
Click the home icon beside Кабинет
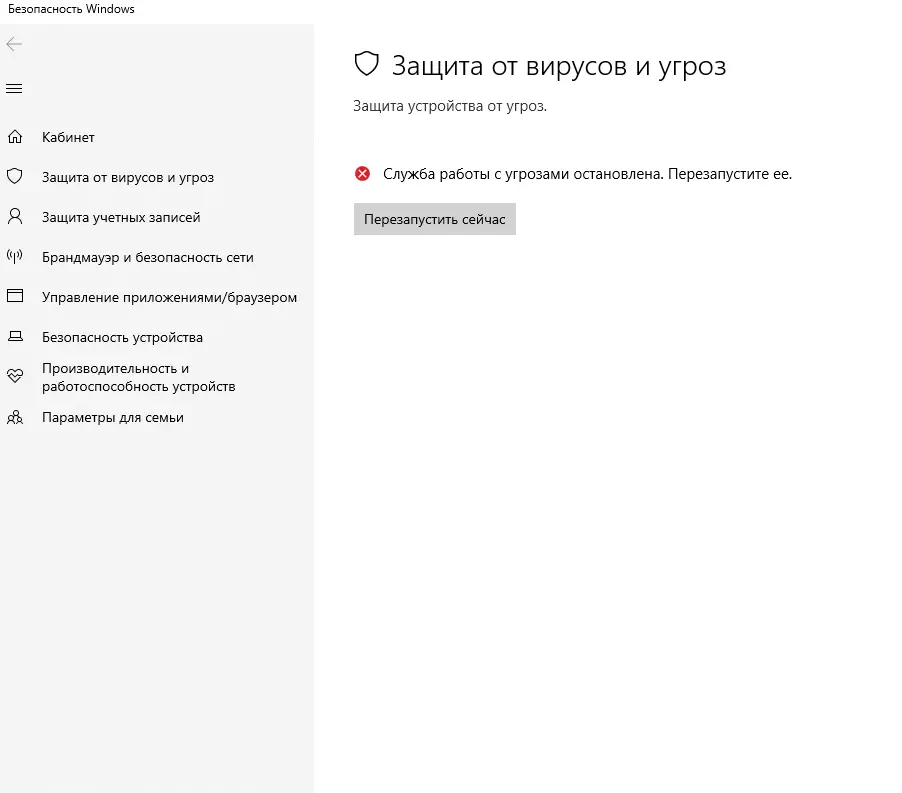[15, 137]
